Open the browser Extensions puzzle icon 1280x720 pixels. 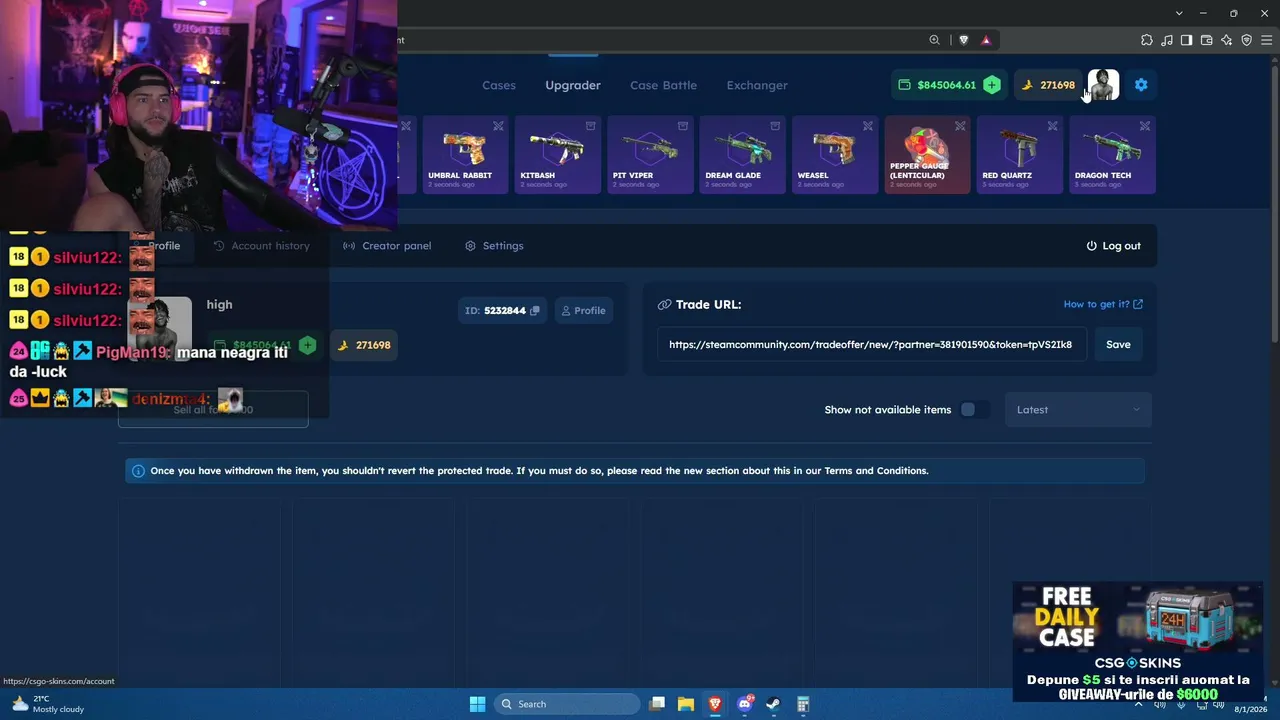[x=1147, y=40]
